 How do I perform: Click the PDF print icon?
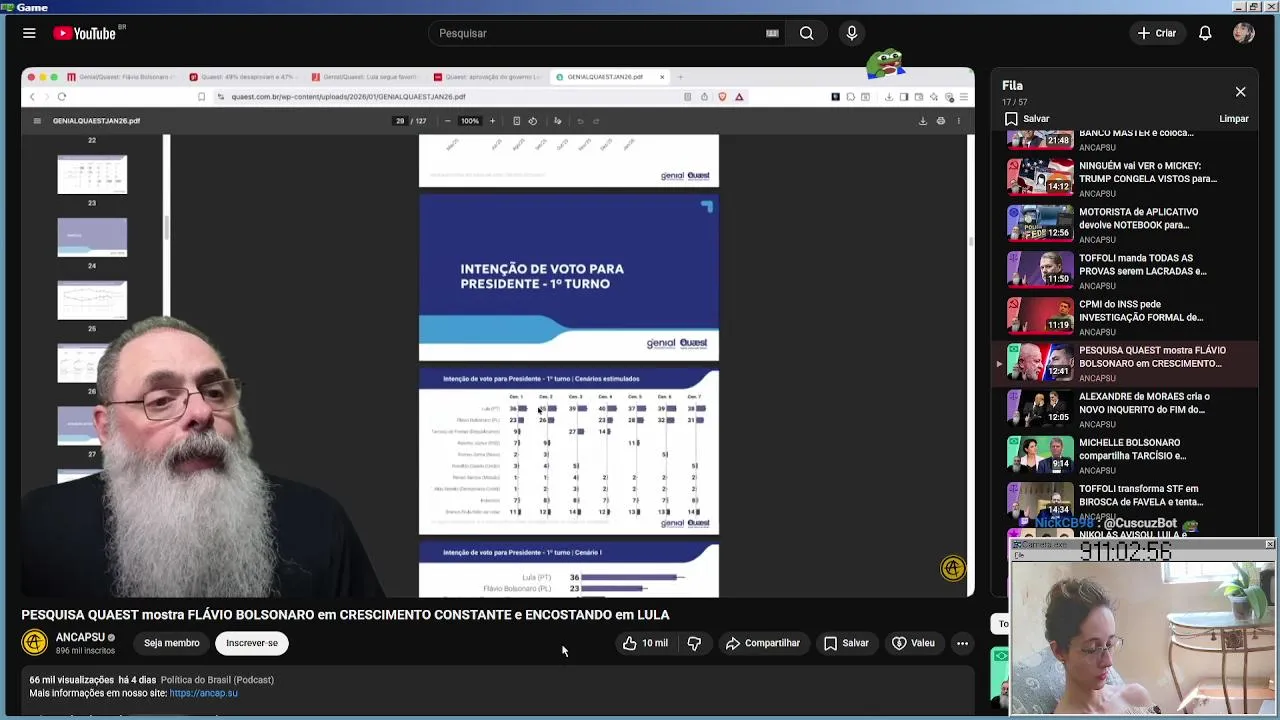tap(940, 121)
